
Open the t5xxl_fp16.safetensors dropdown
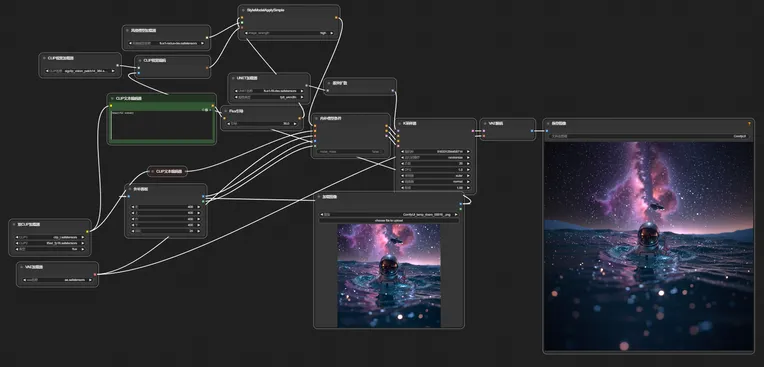click(50, 243)
